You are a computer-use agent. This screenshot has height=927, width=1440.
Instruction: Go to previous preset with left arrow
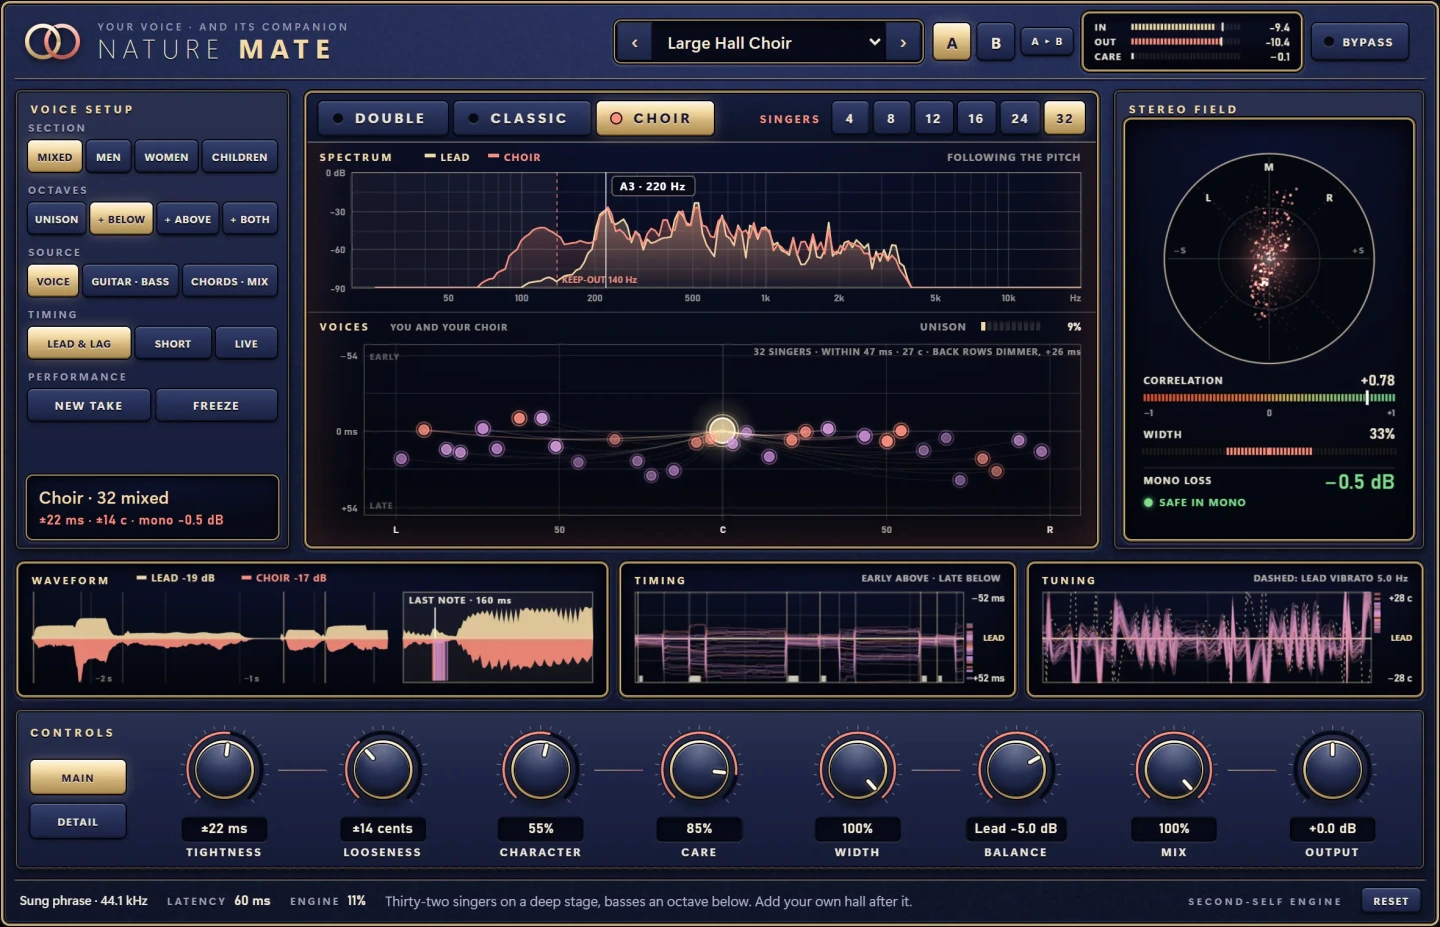coord(634,43)
